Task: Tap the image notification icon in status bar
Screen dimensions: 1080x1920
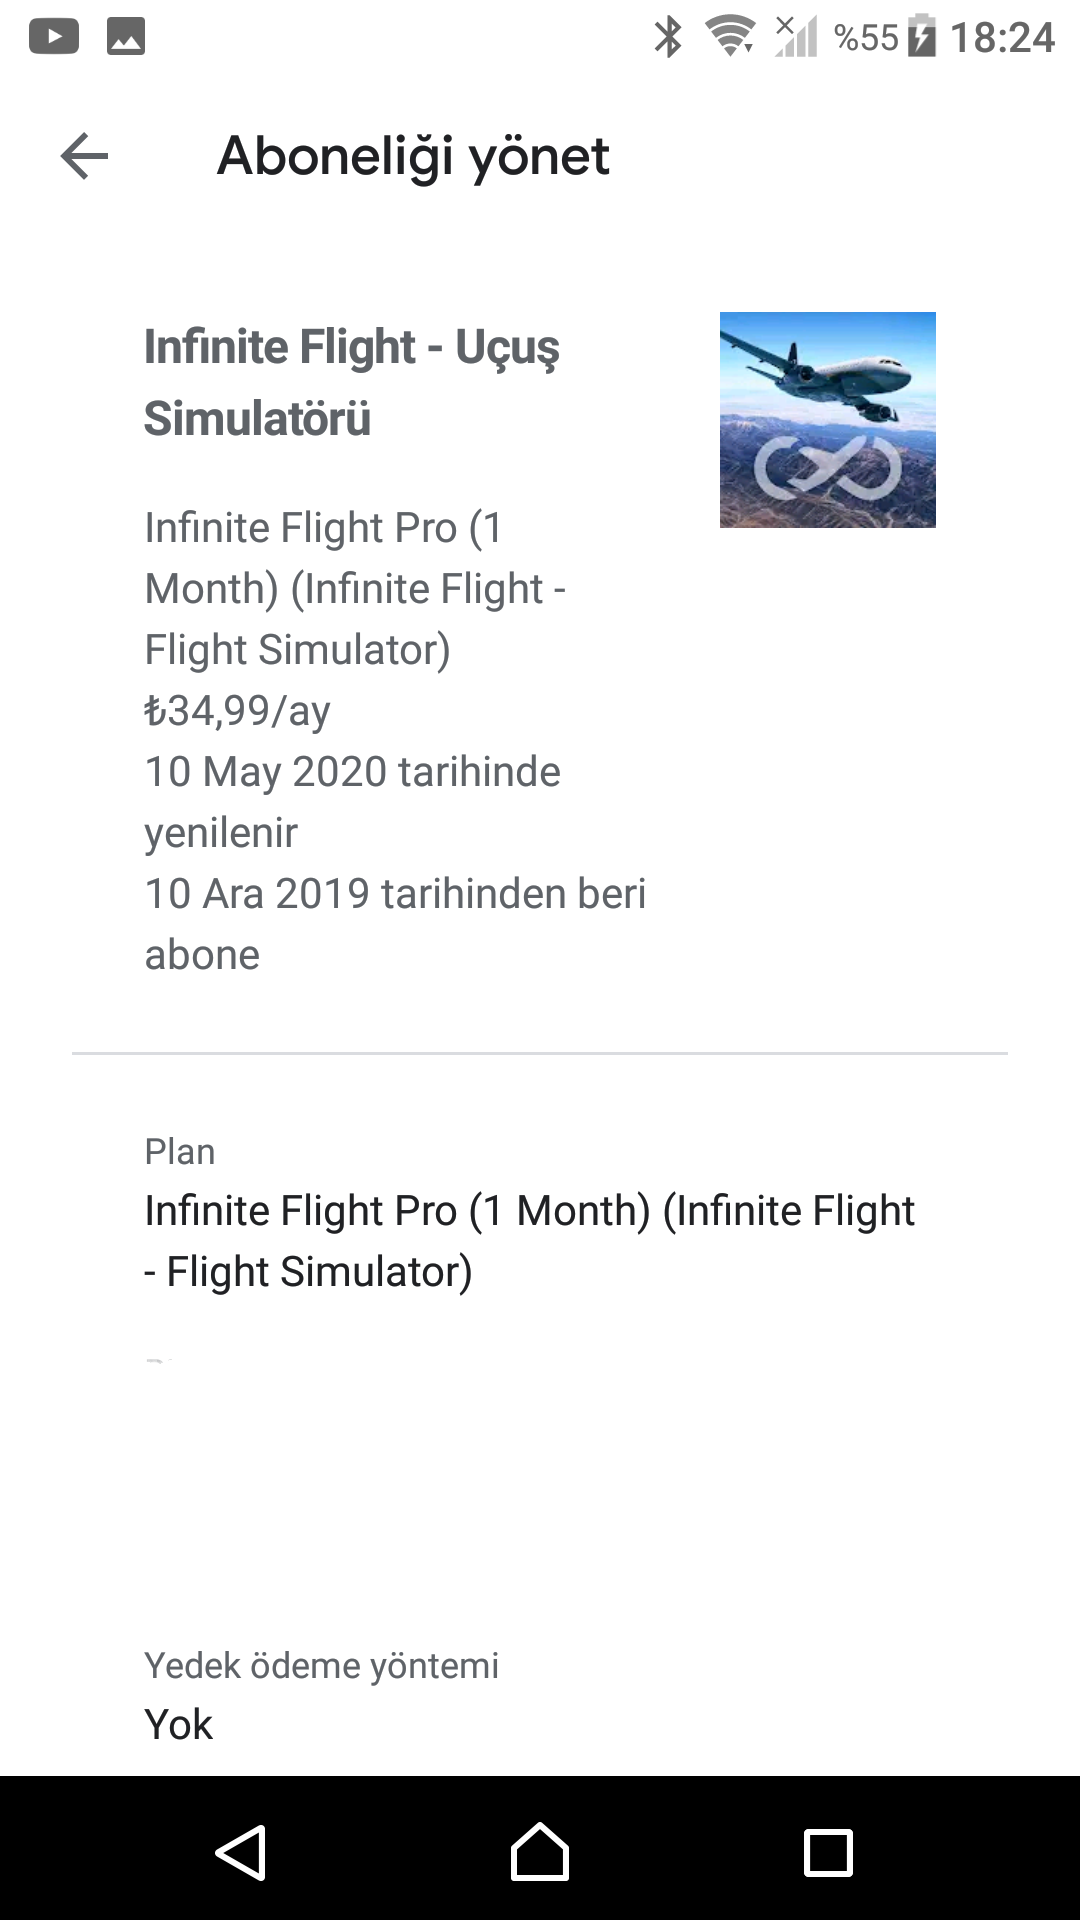Action: click(x=126, y=37)
